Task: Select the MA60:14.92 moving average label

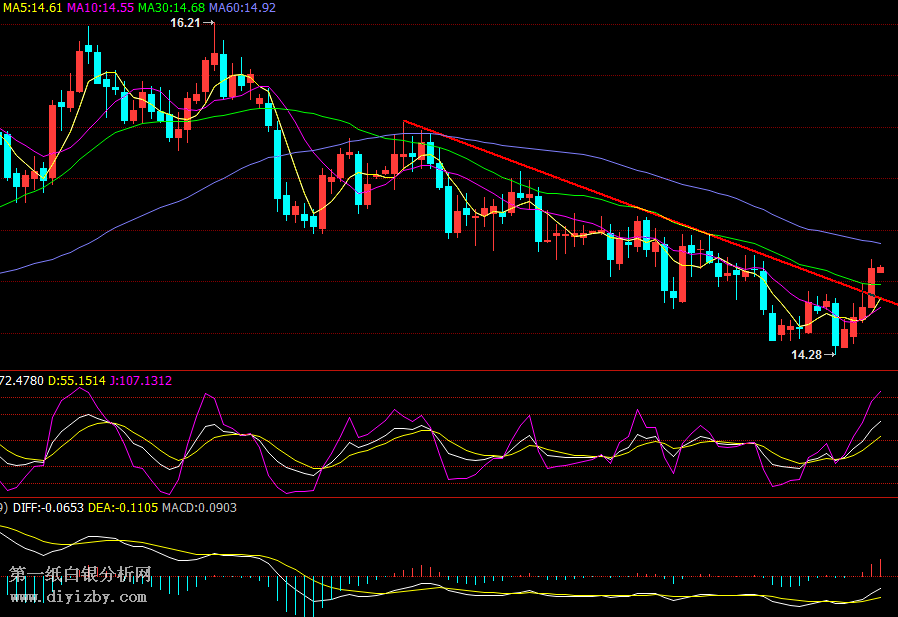Action: (242, 7)
